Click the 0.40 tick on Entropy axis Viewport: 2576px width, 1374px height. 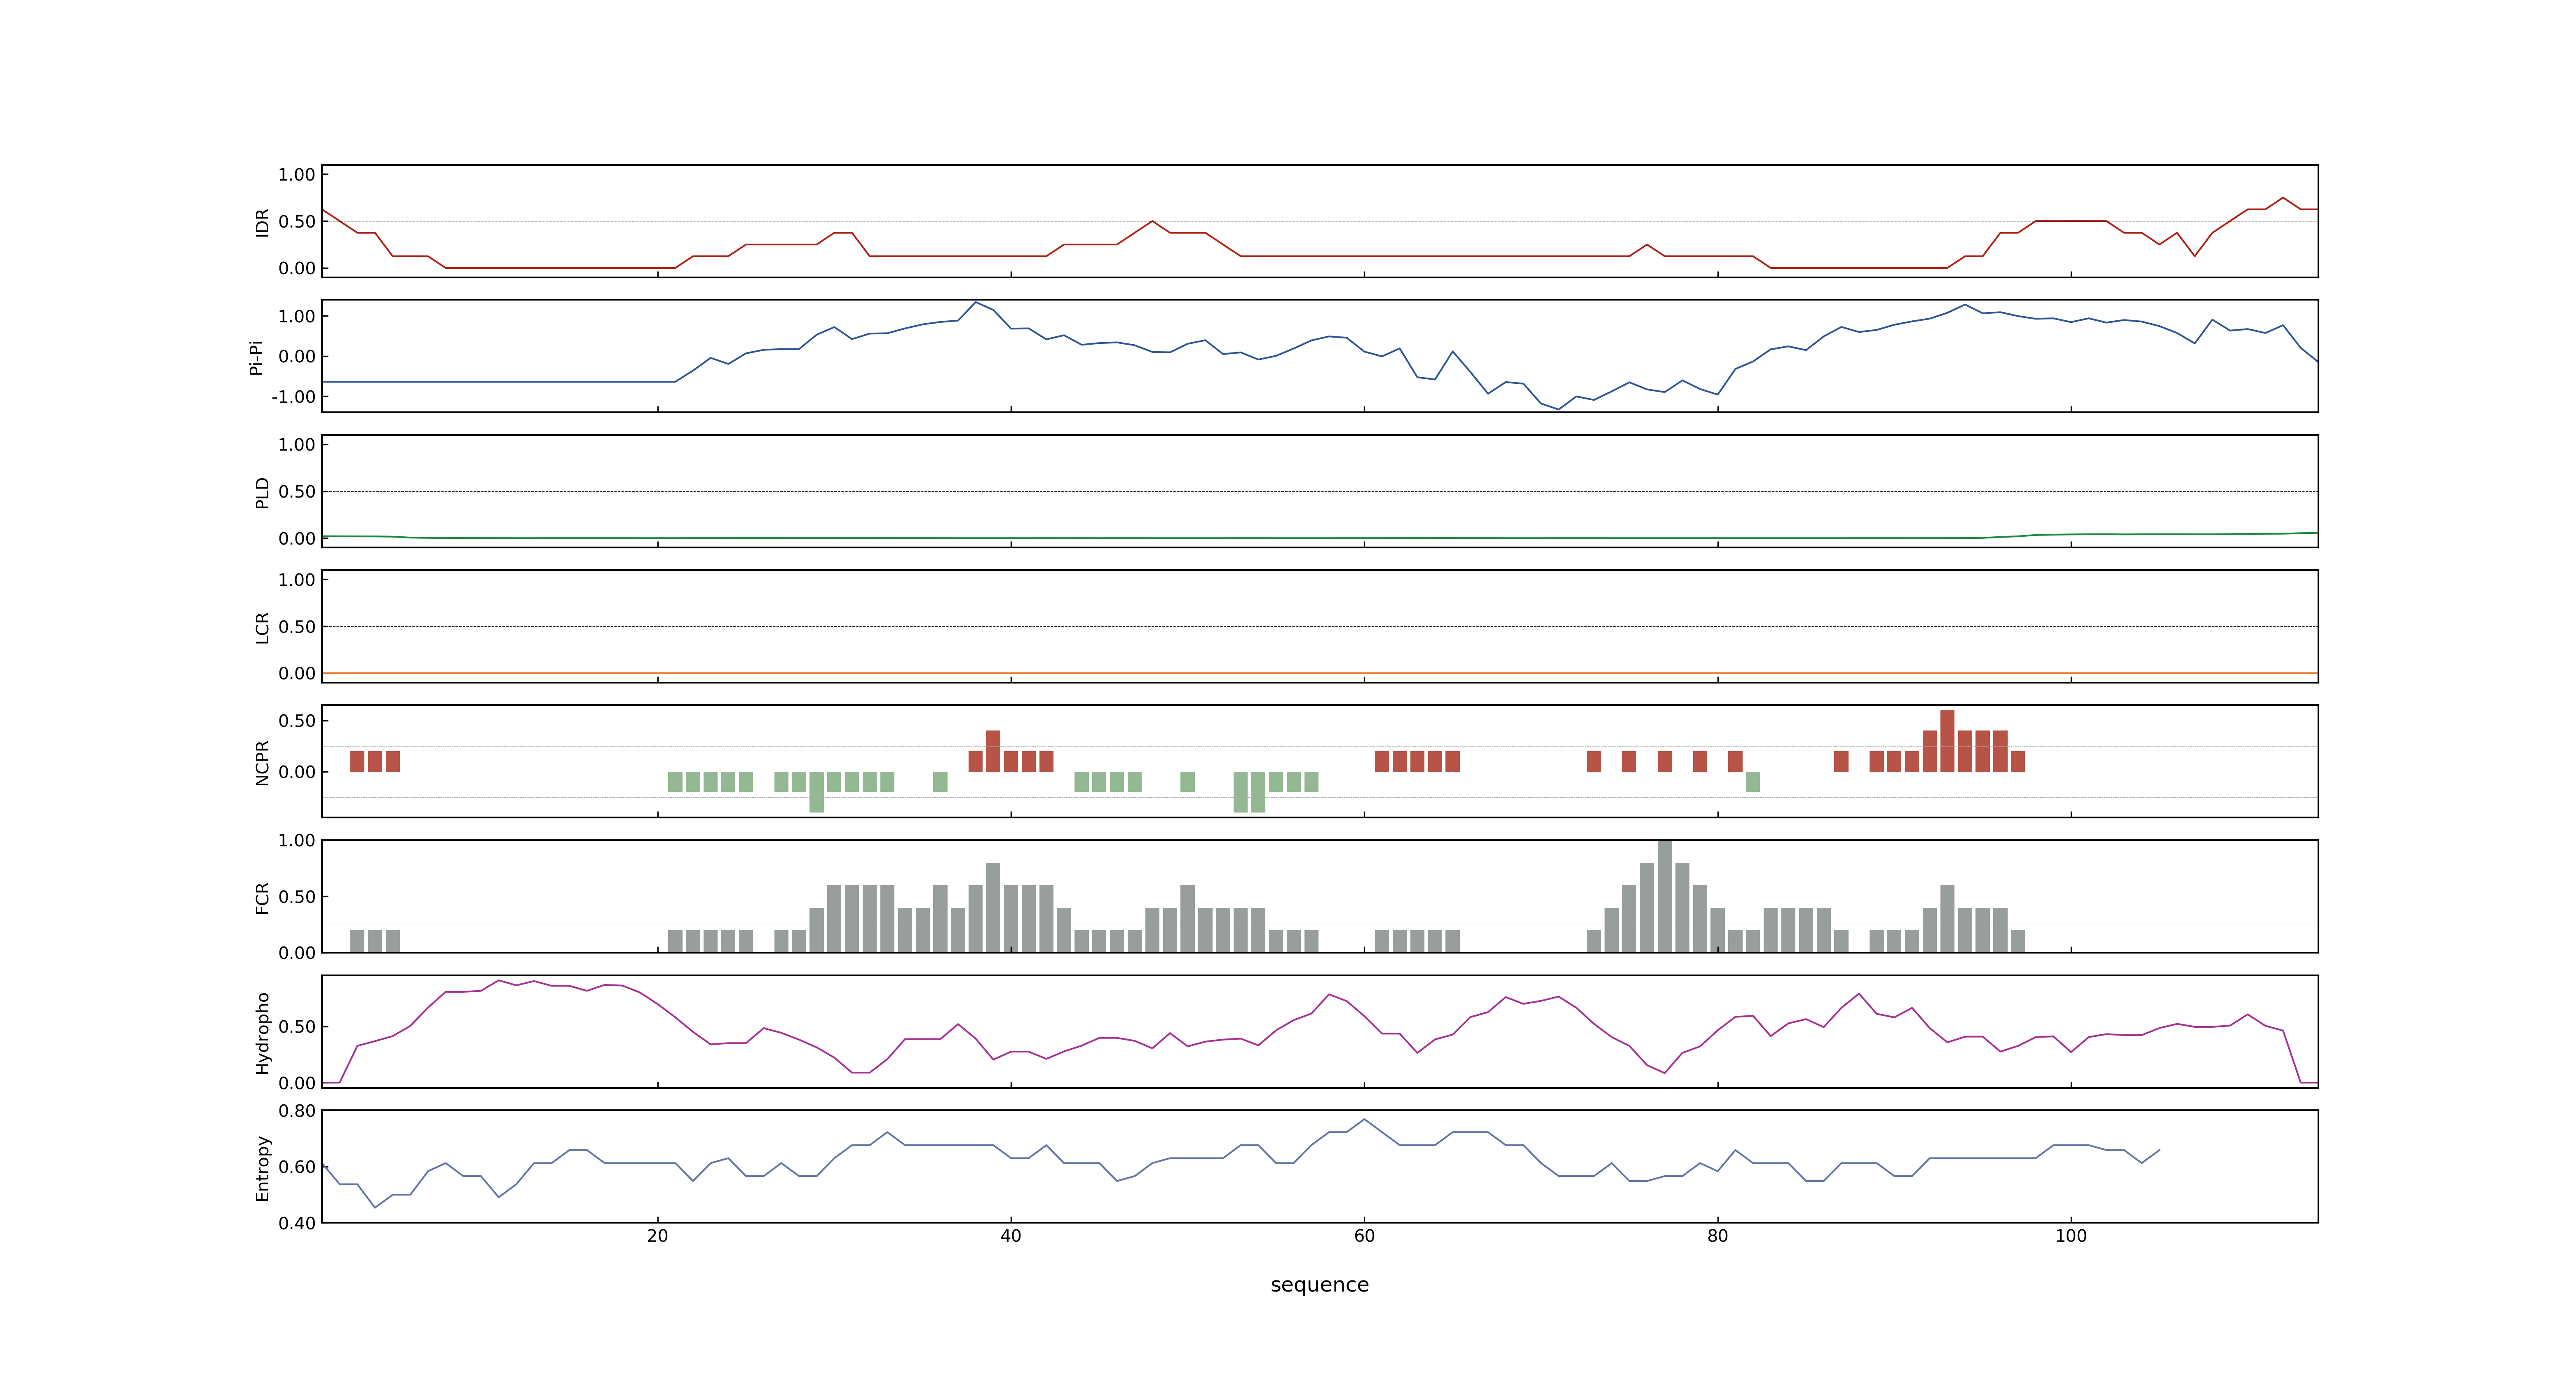point(297,1223)
